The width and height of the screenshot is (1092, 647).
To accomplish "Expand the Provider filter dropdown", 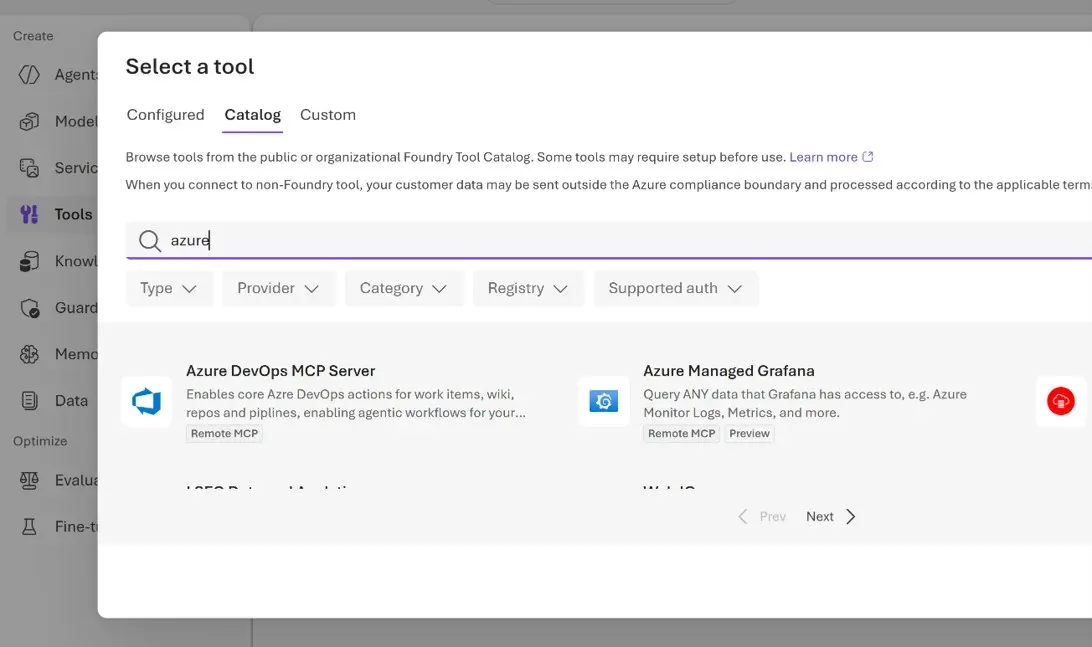I will pyautogui.click(x=279, y=288).
